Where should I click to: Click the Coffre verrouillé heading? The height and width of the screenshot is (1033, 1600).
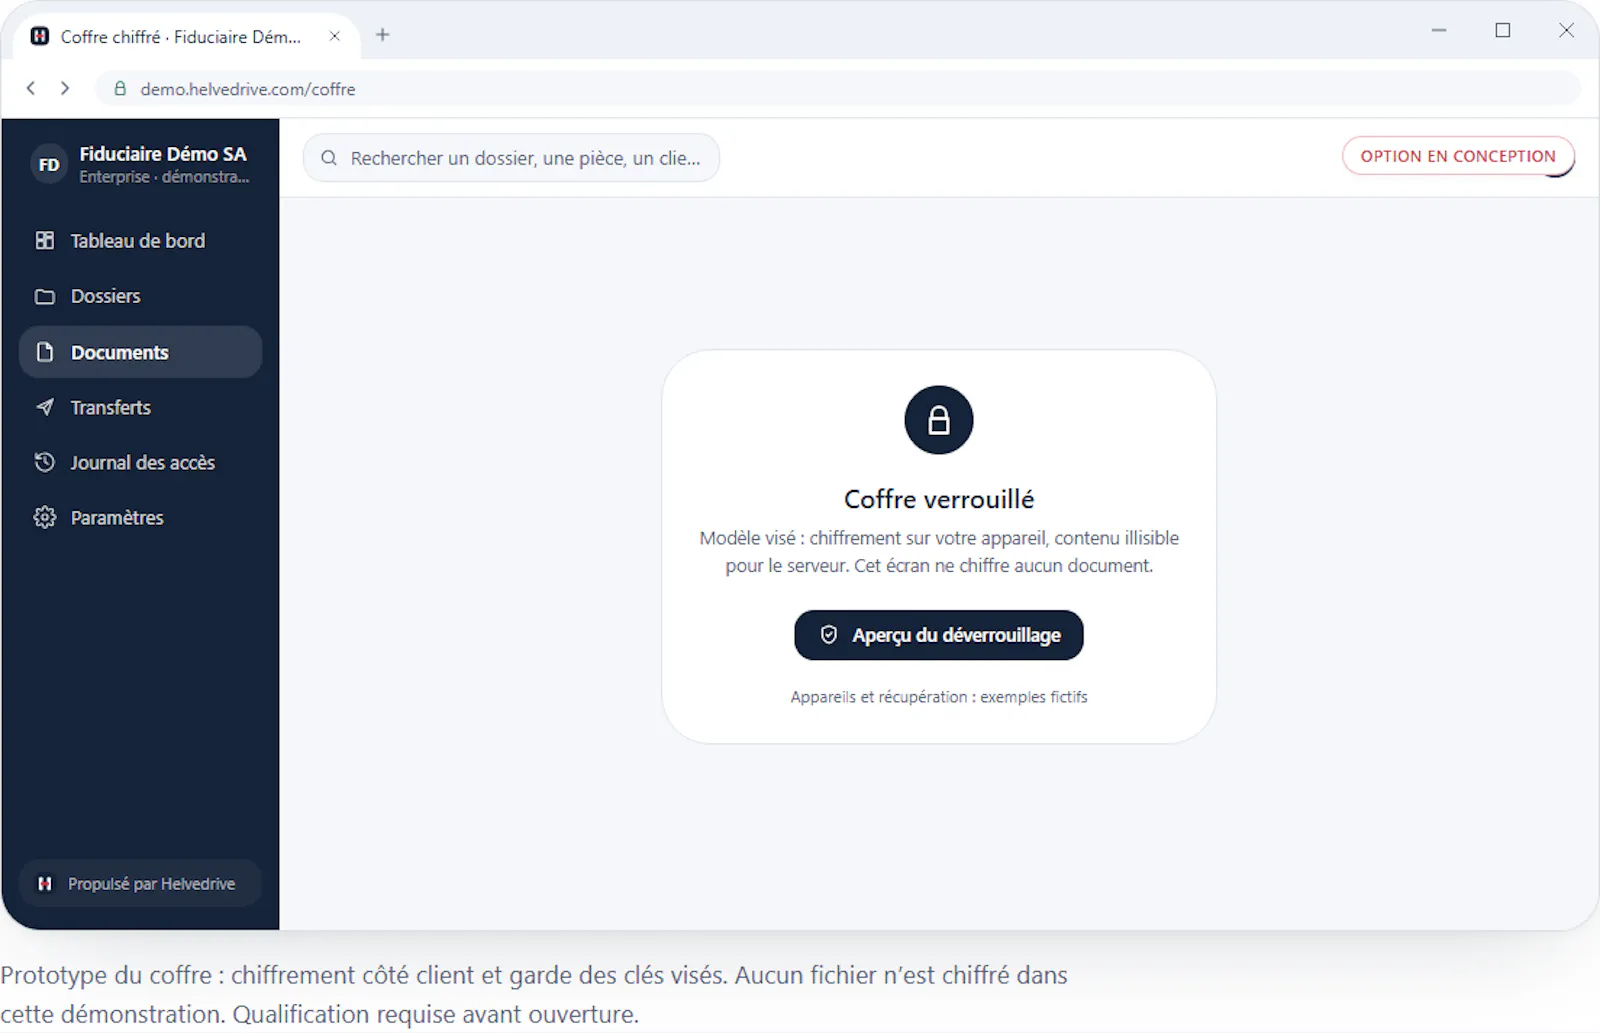(939, 499)
